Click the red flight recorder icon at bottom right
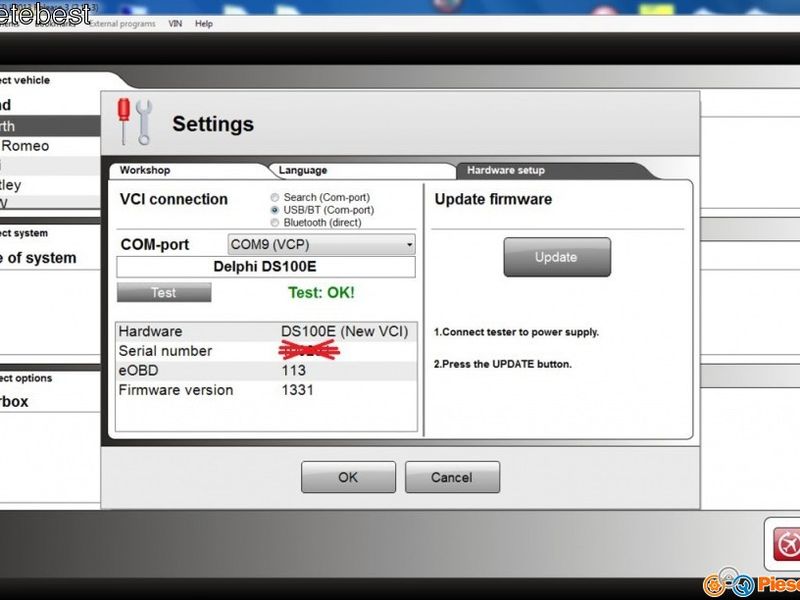 point(786,544)
